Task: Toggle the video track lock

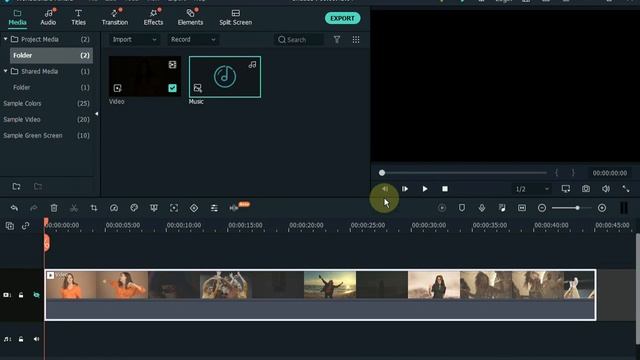Action: (x=21, y=295)
